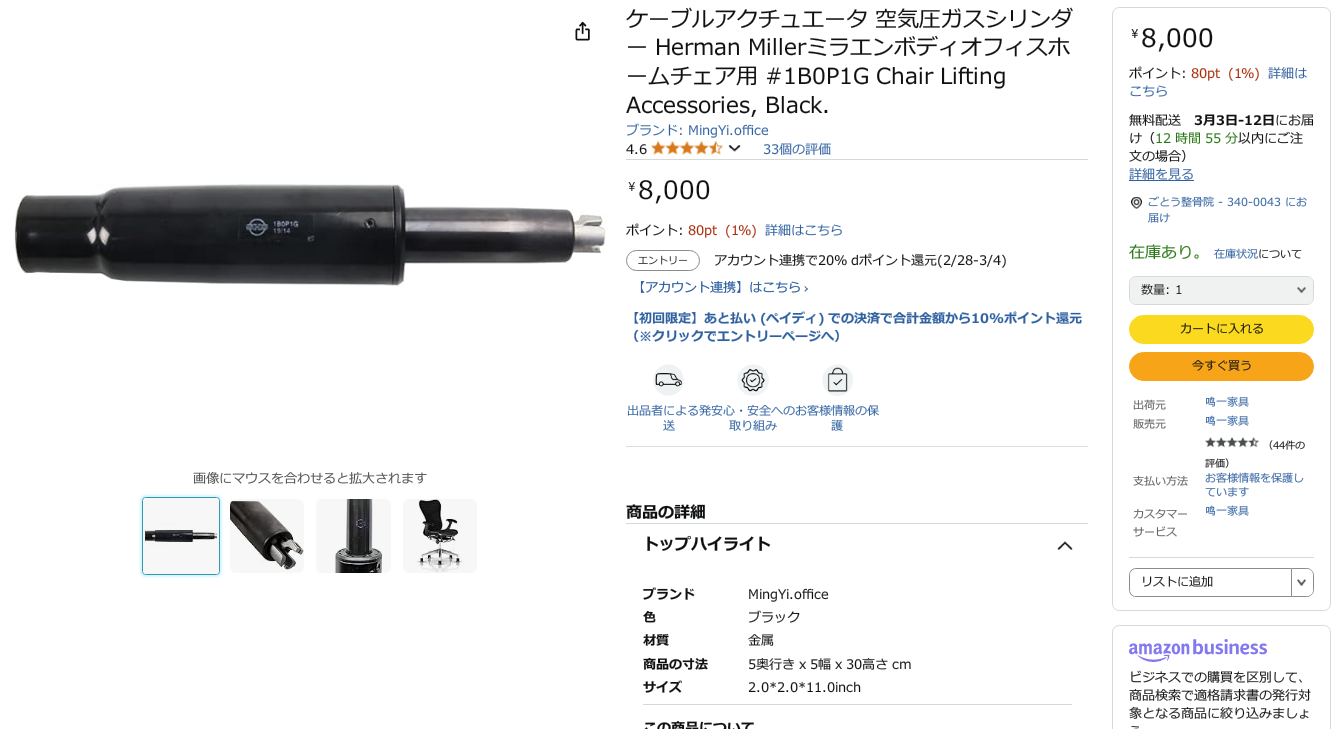This screenshot has height=729, width=1335.
Task: Open the quantity dropdown
Action: (x=1221, y=290)
